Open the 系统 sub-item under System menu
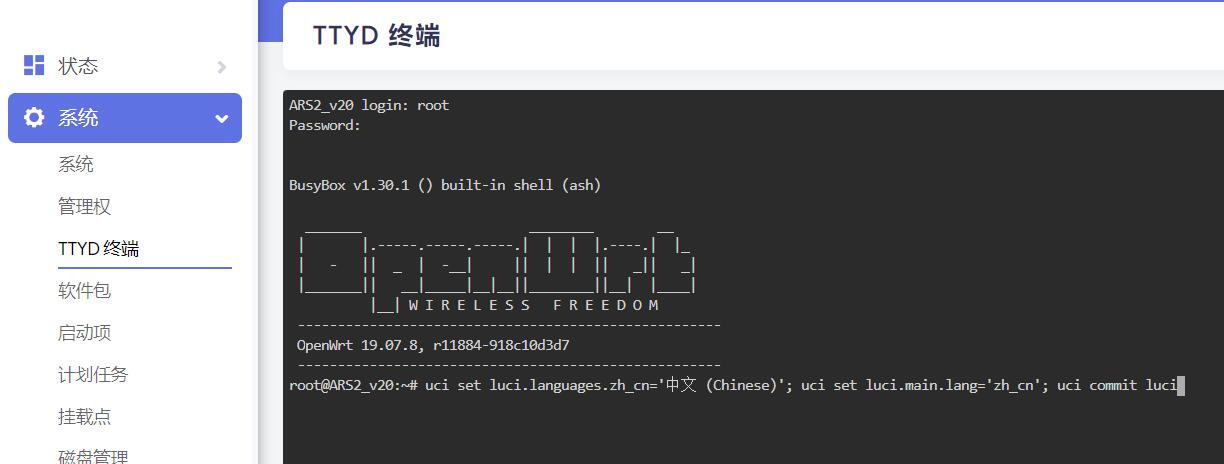The width and height of the screenshot is (1224, 464). pos(76,165)
